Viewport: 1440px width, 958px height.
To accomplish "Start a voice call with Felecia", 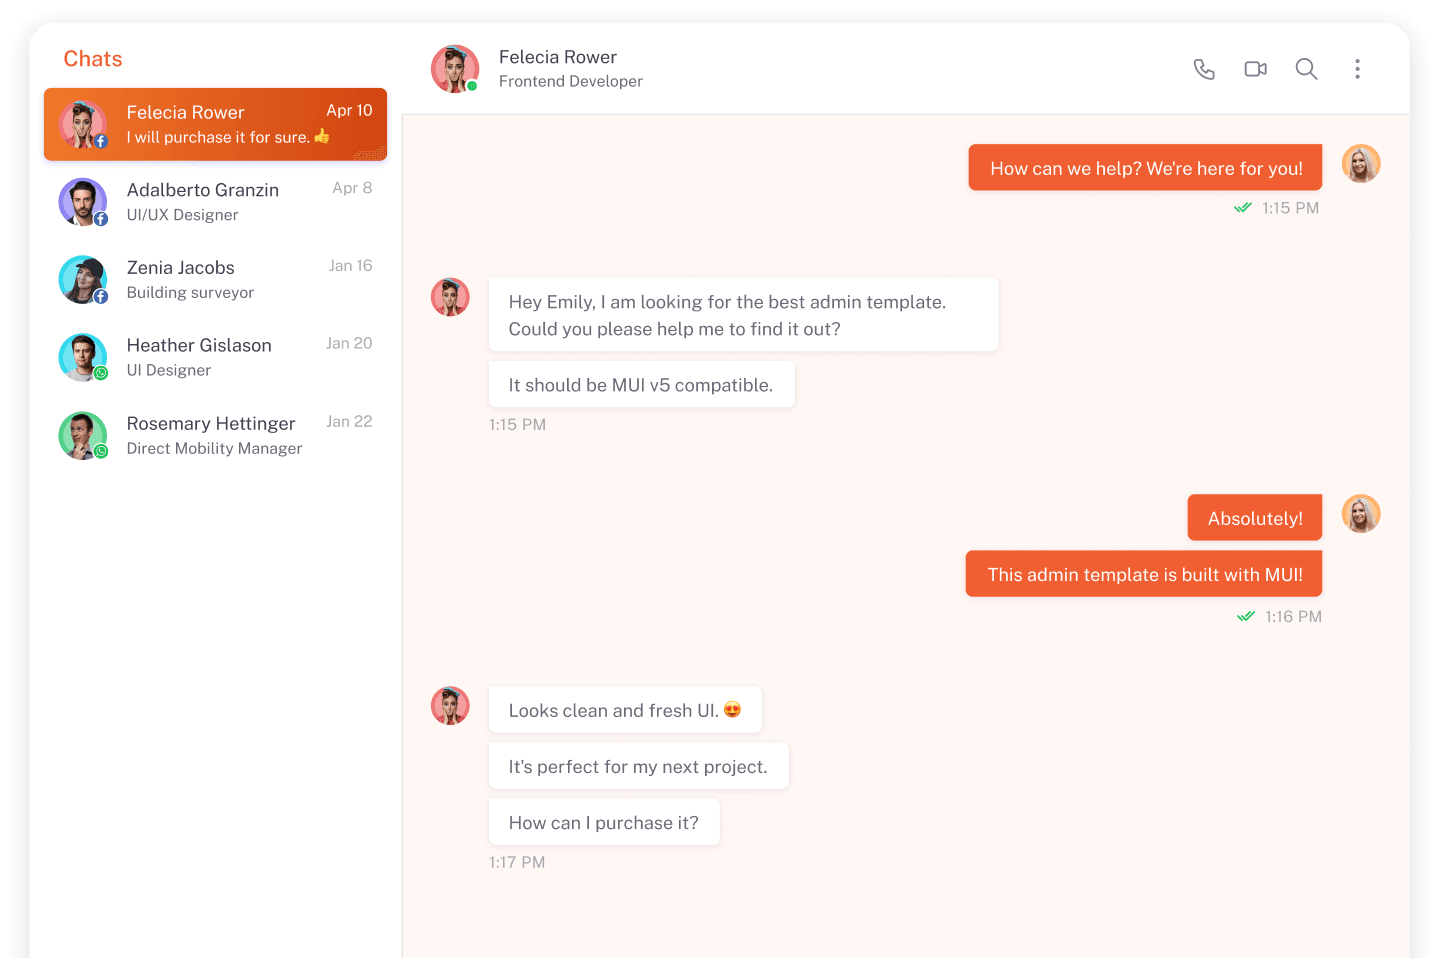I will tap(1204, 69).
